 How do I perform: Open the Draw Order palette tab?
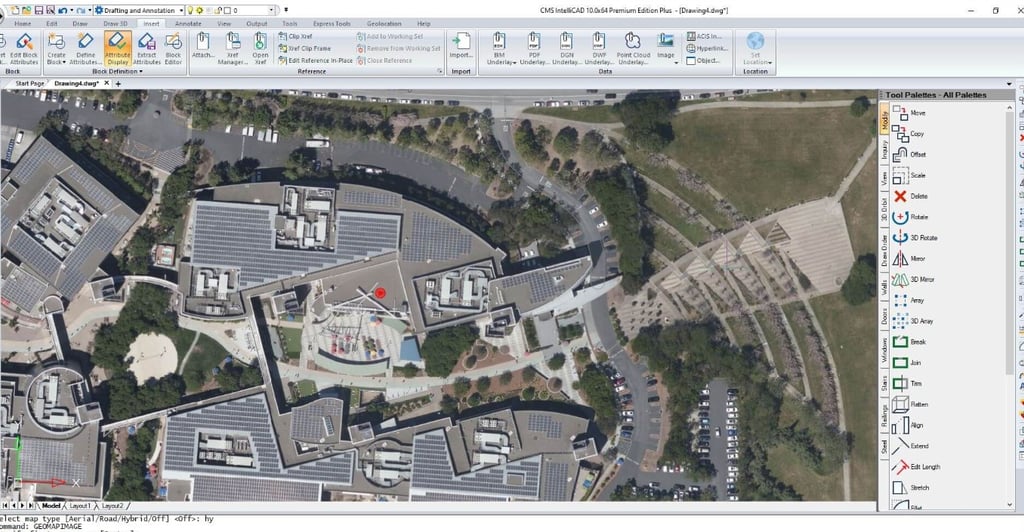(x=885, y=250)
